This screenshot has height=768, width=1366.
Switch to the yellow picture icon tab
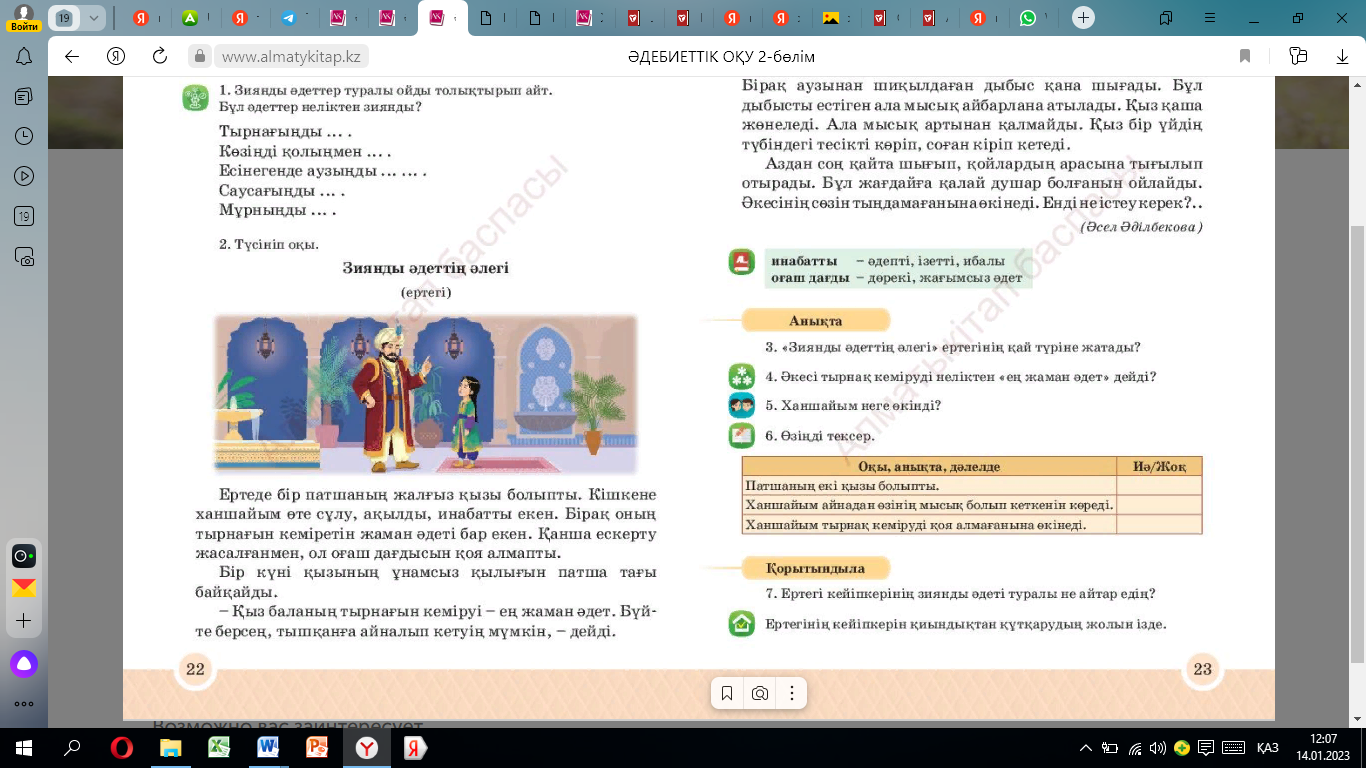(x=831, y=18)
